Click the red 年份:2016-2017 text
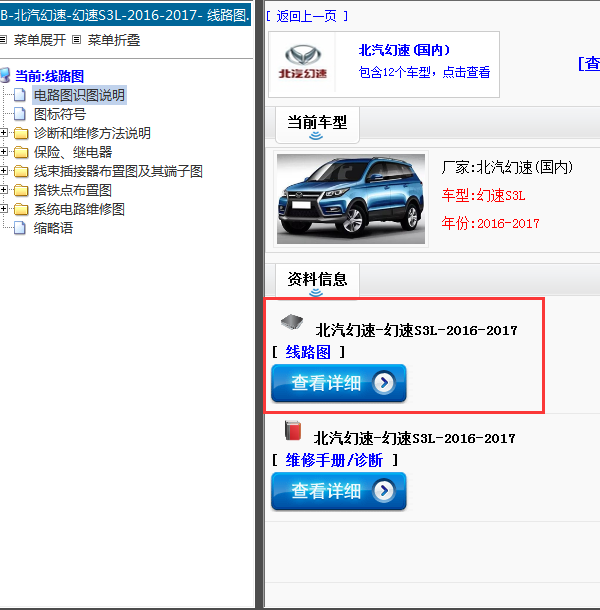 pos(490,223)
